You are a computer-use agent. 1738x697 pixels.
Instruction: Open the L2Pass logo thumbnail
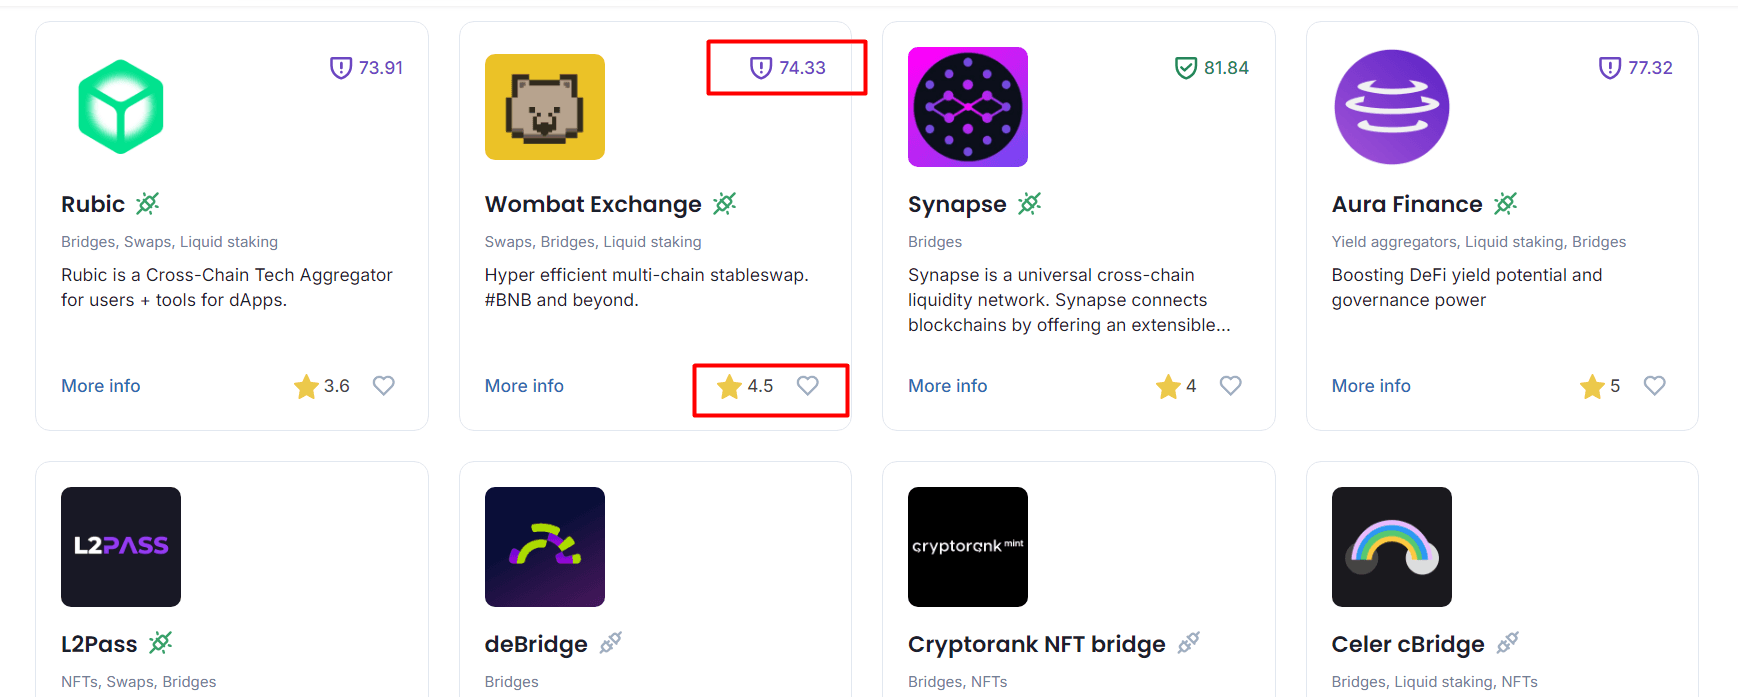click(121, 547)
